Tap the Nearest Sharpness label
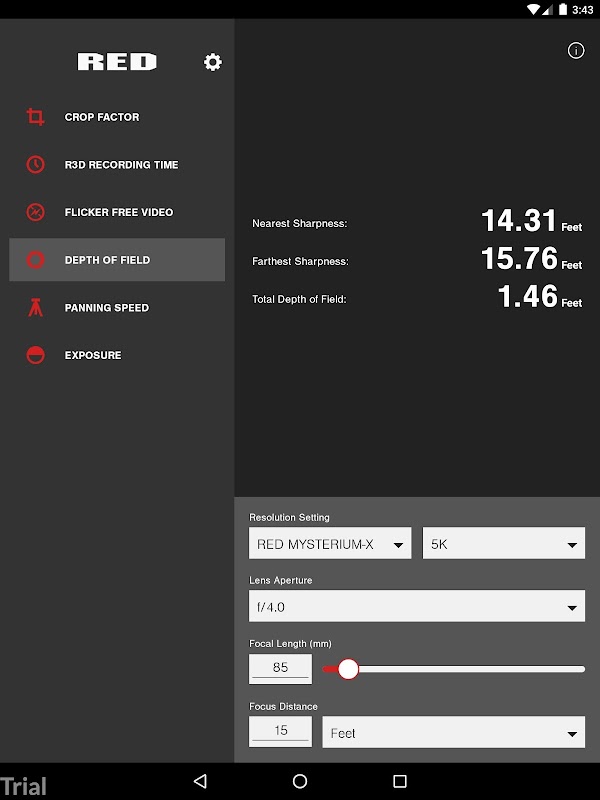 [x=299, y=223]
